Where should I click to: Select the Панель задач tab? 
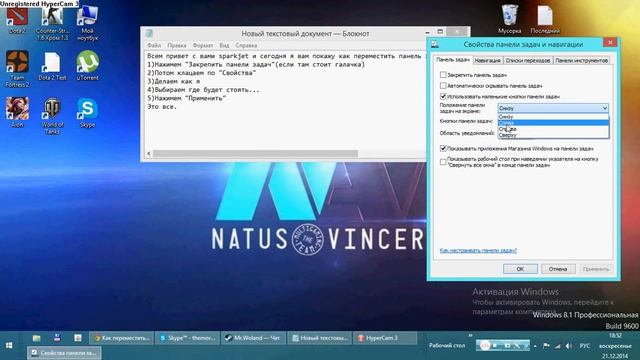453,60
